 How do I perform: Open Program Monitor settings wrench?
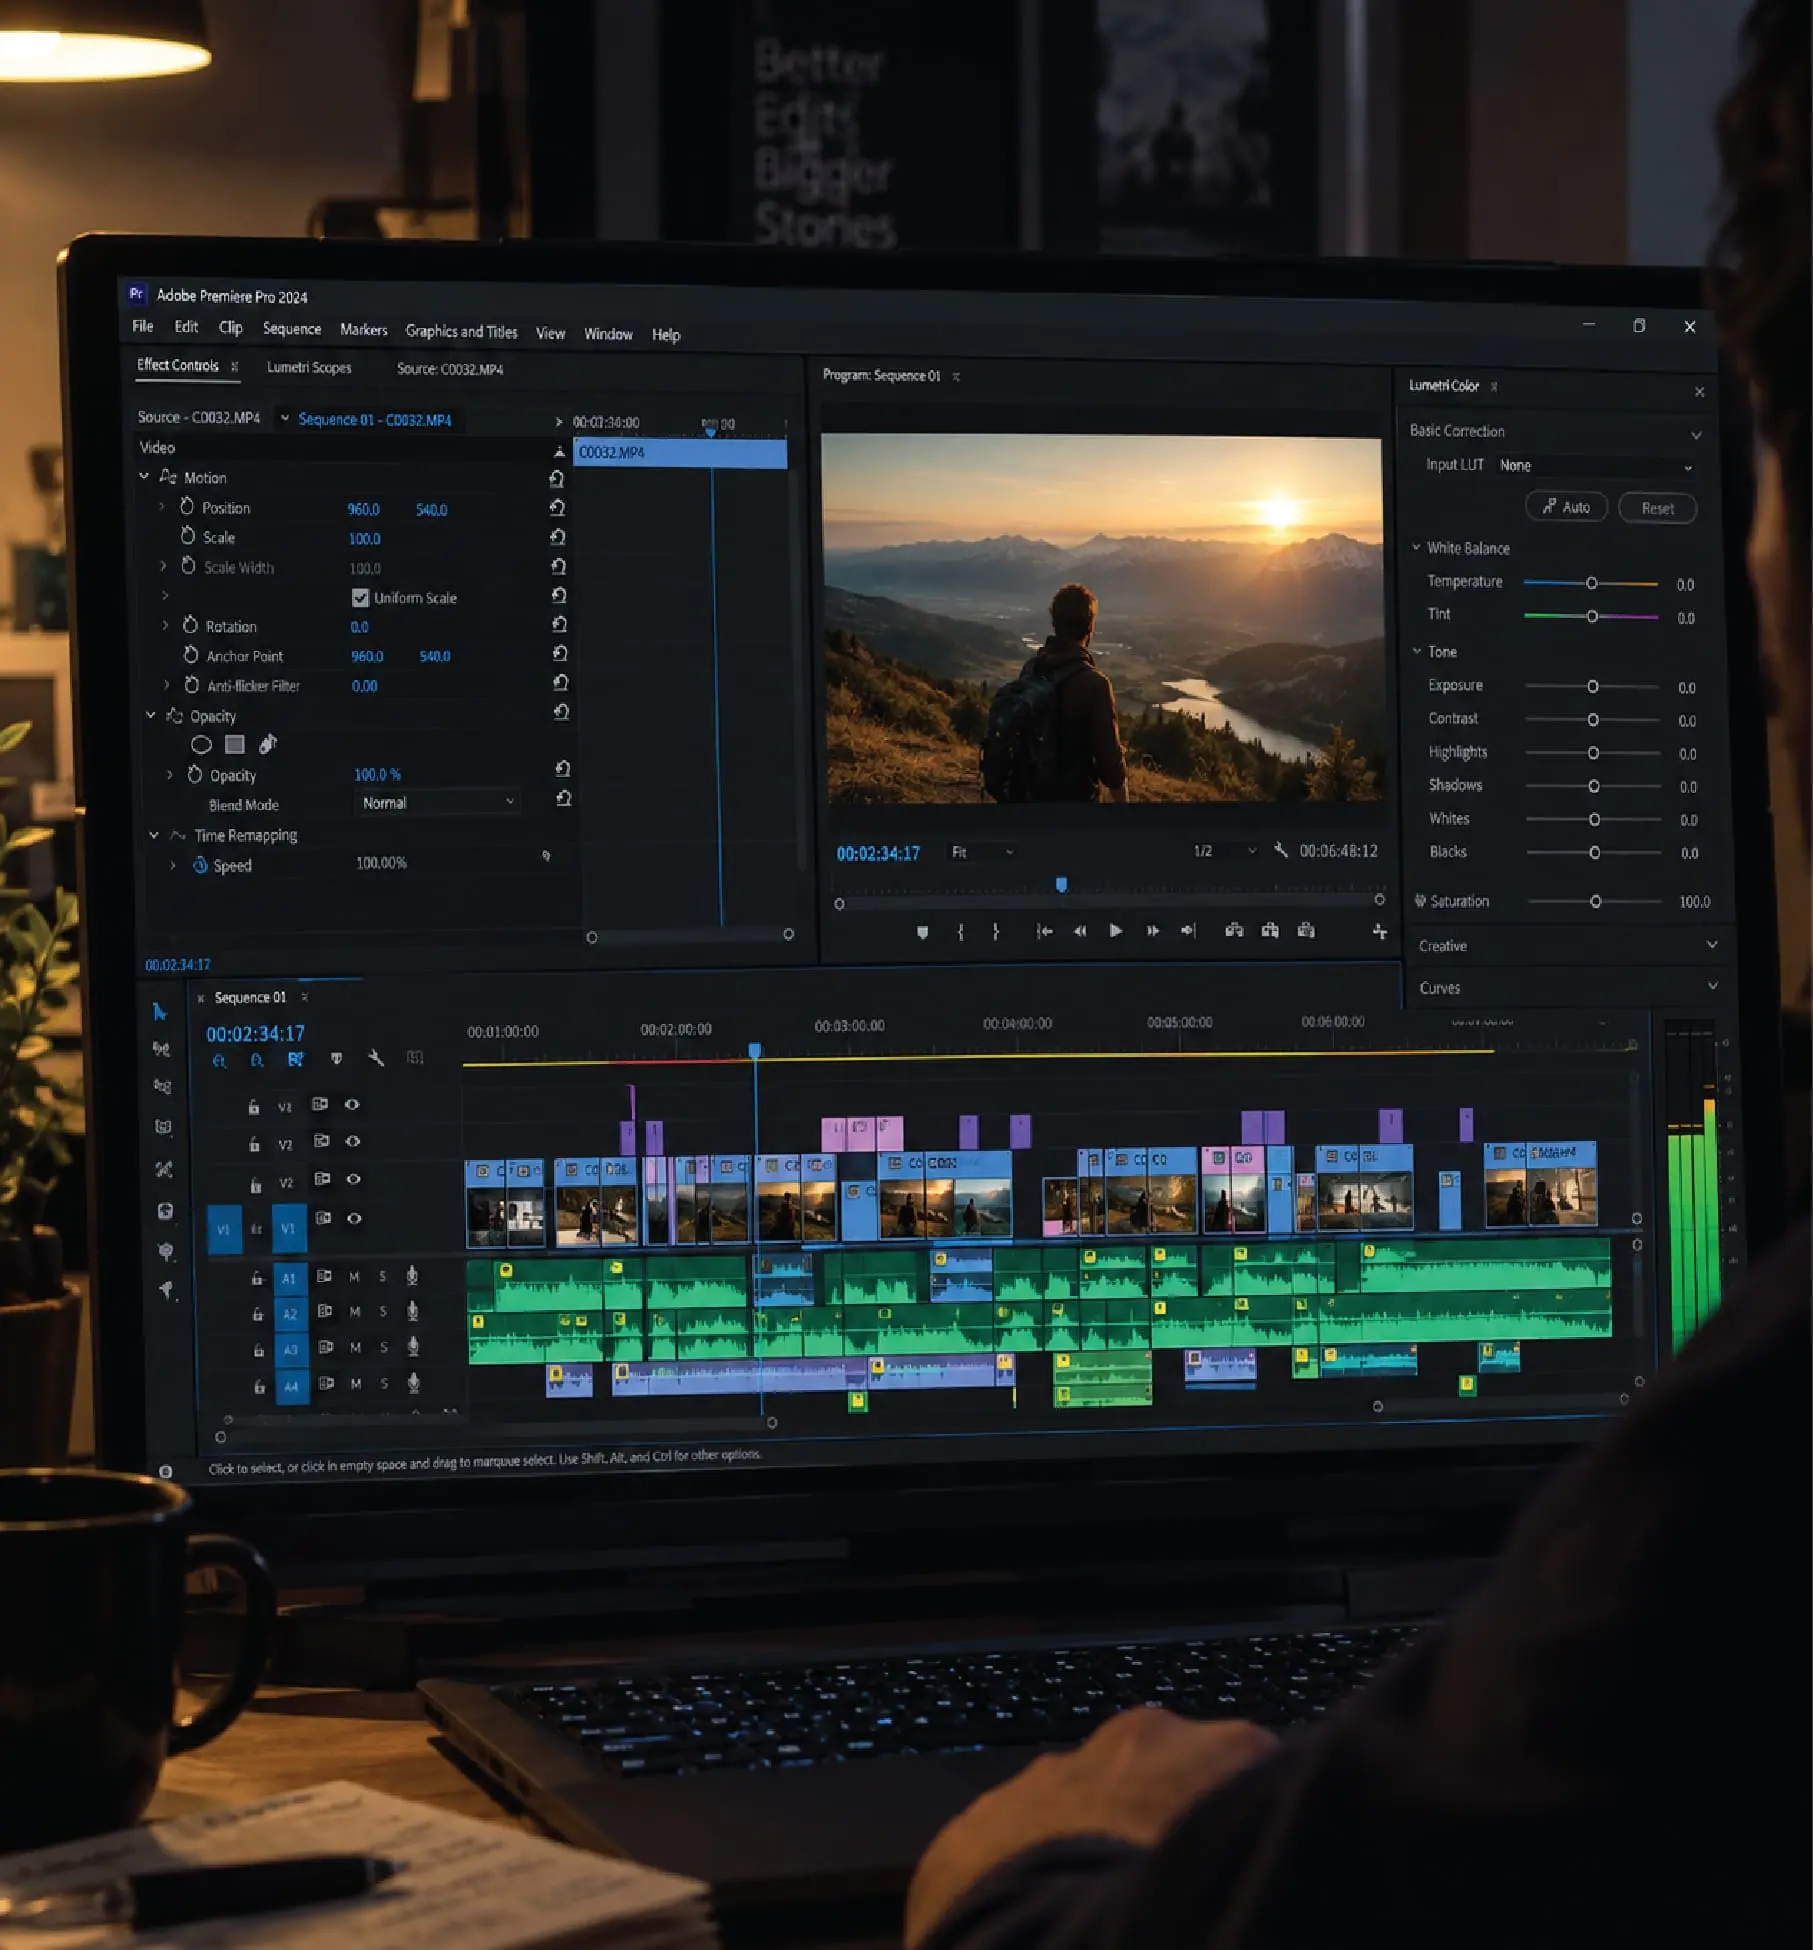coord(1280,851)
